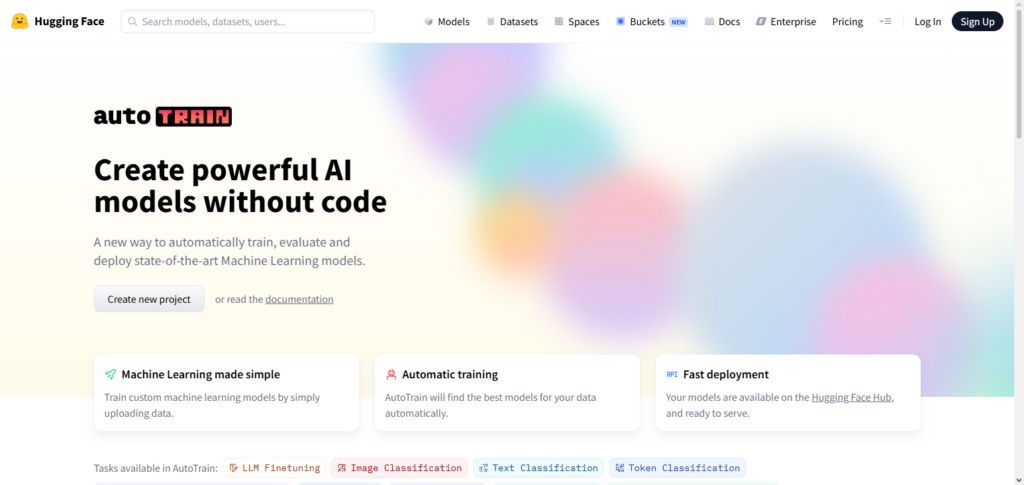Open the Datasets page
This screenshot has height=485, width=1024.
(512, 22)
